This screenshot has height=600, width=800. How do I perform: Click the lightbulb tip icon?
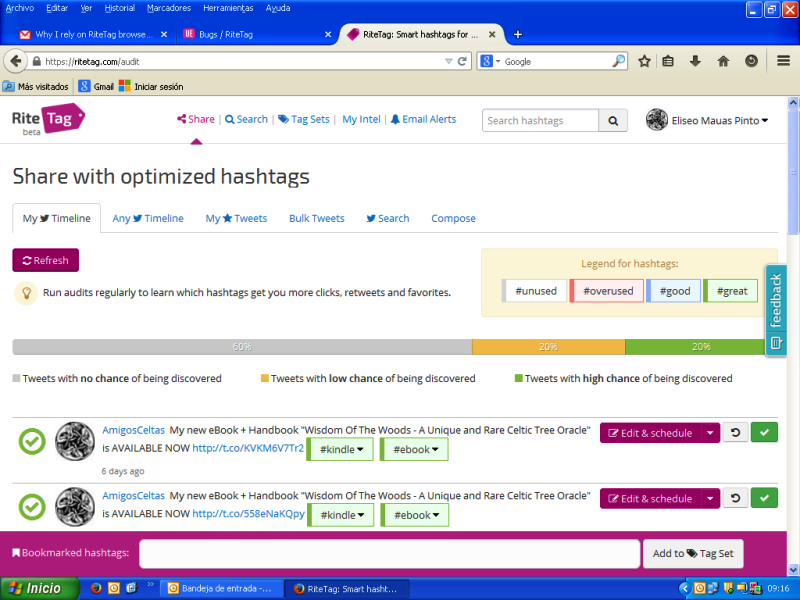26,293
